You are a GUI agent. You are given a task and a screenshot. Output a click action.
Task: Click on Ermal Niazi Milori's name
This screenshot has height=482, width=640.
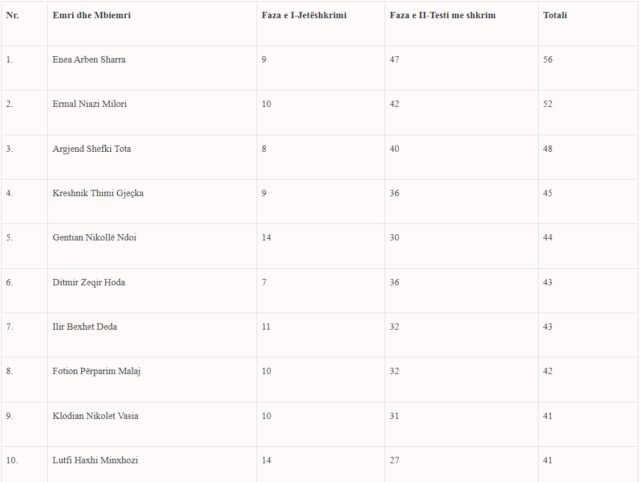coord(90,104)
